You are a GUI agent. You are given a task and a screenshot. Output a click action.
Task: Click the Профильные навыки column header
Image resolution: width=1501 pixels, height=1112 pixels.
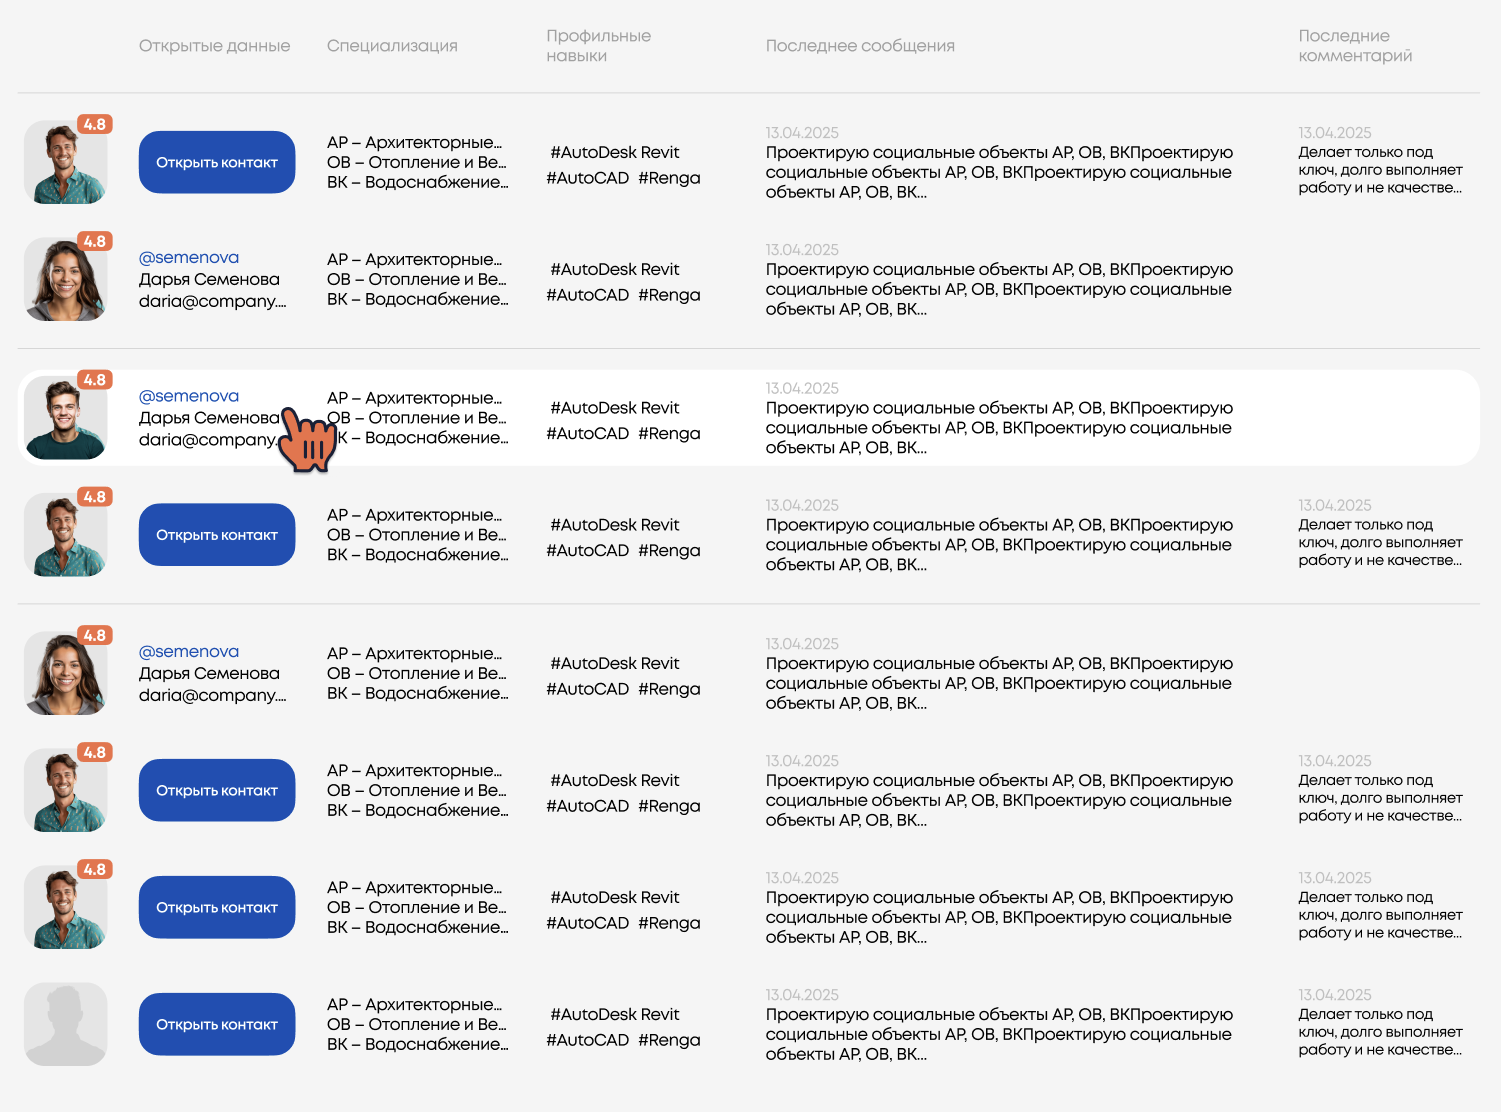(x=598, y=46)
